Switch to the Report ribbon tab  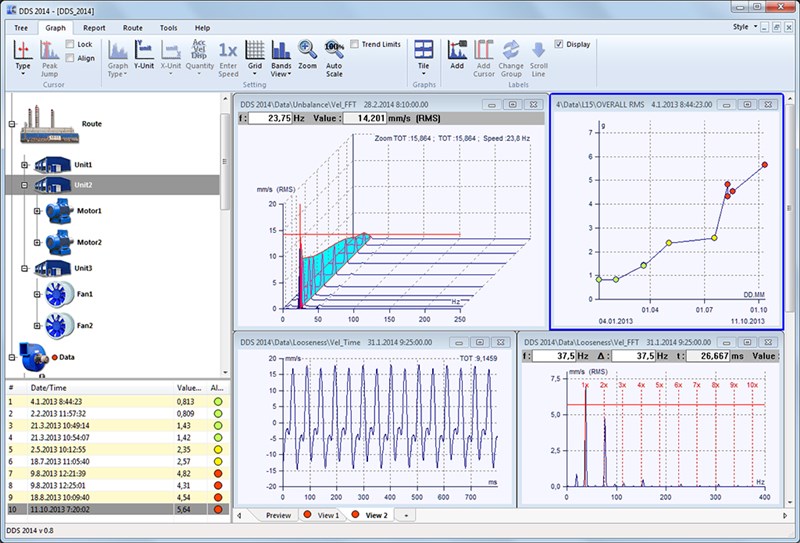[94, 28]
